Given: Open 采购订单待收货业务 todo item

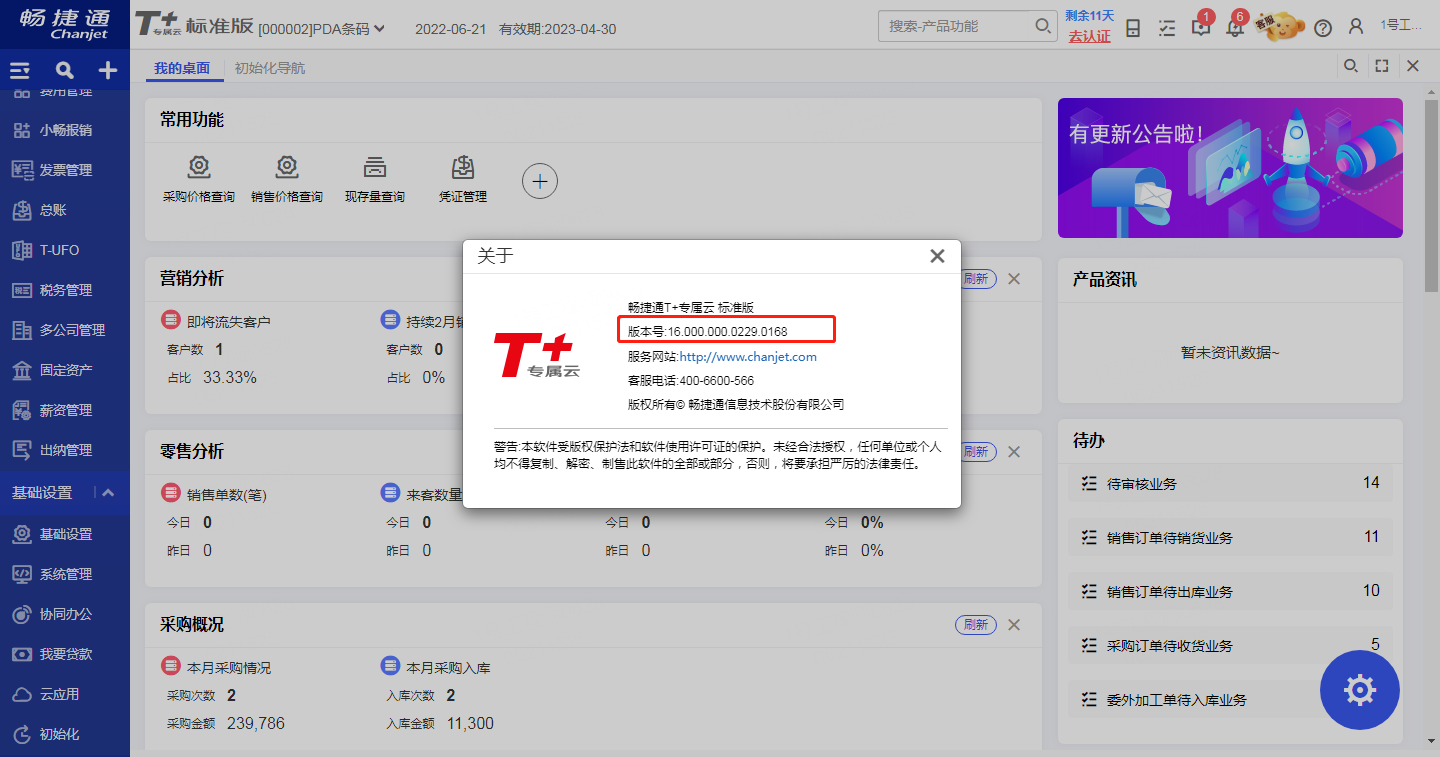Looking at the screenshot, I should pos(1230,645).
